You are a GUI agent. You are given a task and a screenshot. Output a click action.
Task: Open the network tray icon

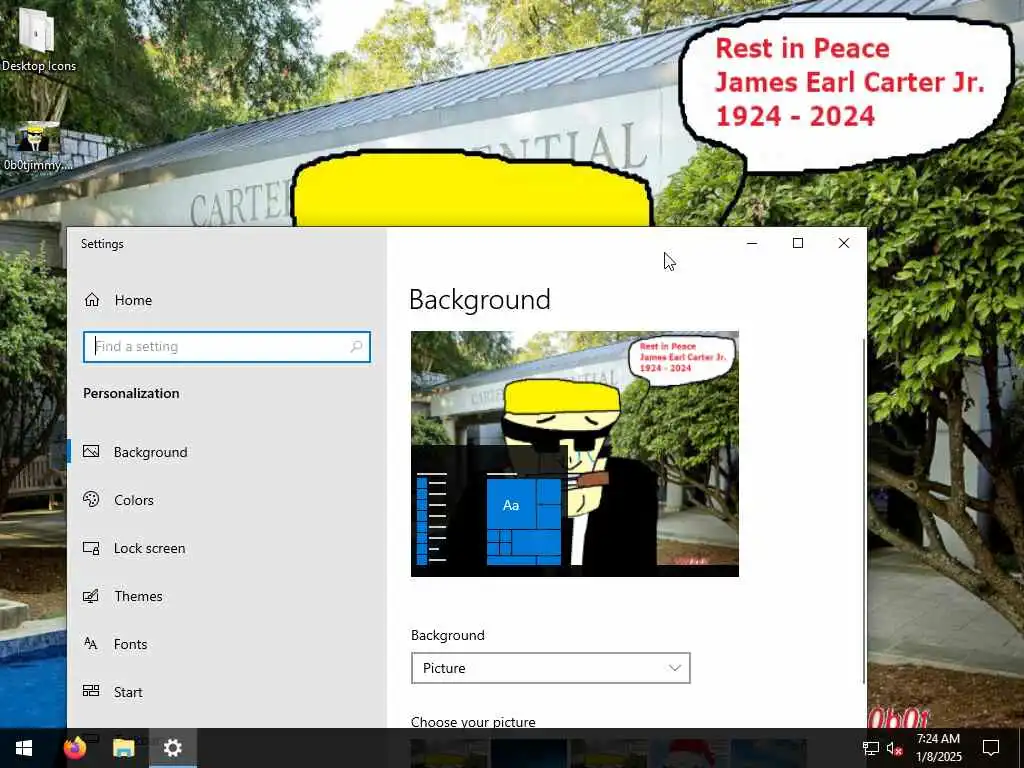[871, 748]
